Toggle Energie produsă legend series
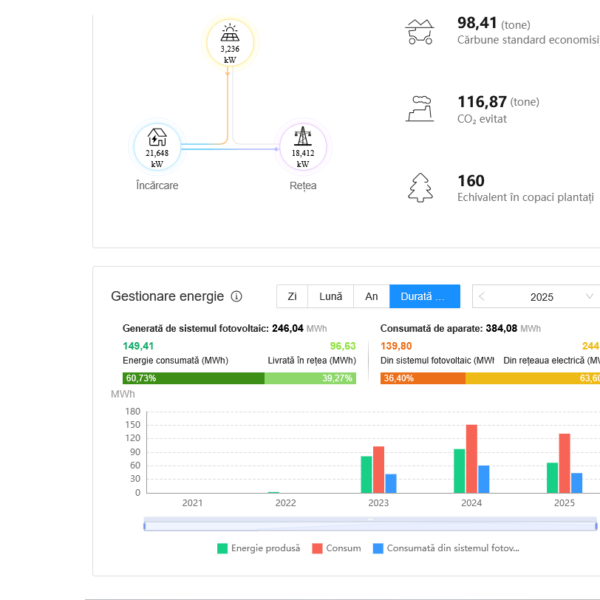Image resolution: width=600 pixels, height=600 pixels. coord(258,548)
